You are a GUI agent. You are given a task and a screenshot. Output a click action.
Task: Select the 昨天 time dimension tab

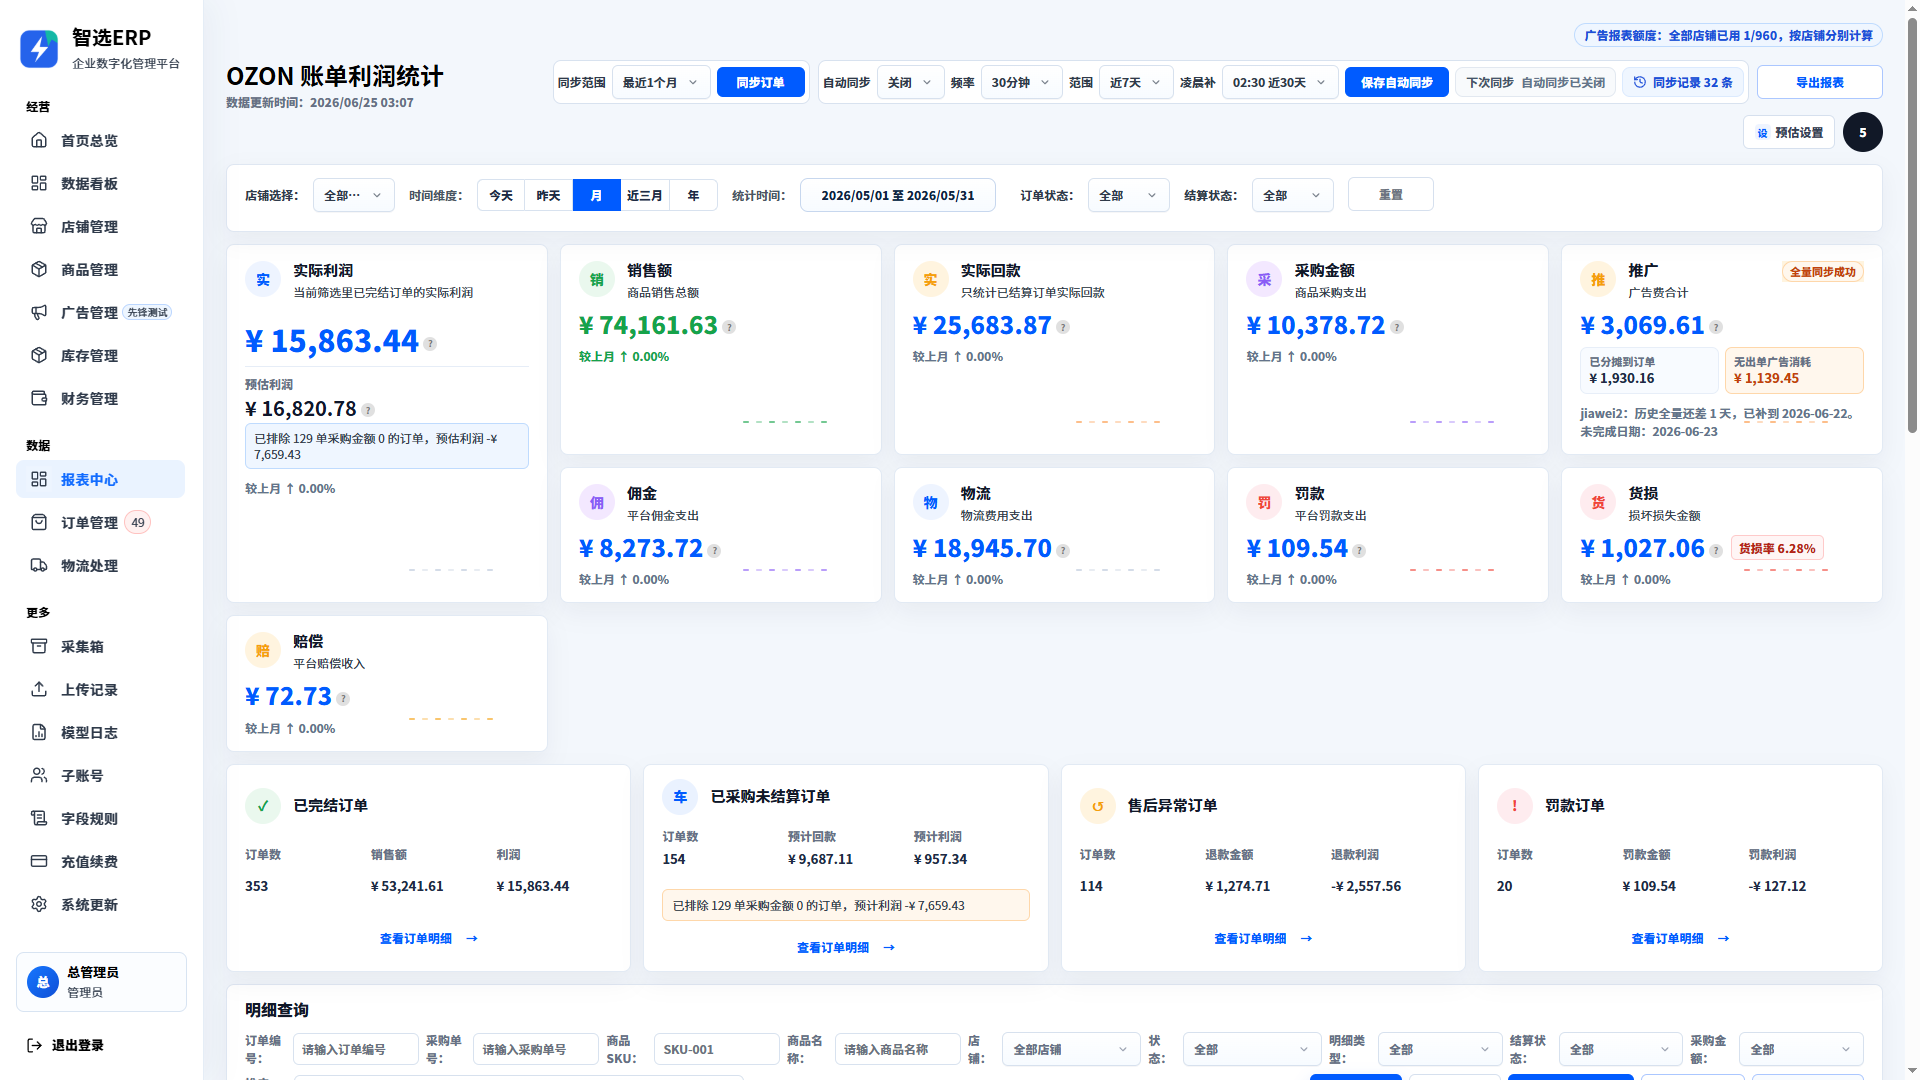[549, 195]
